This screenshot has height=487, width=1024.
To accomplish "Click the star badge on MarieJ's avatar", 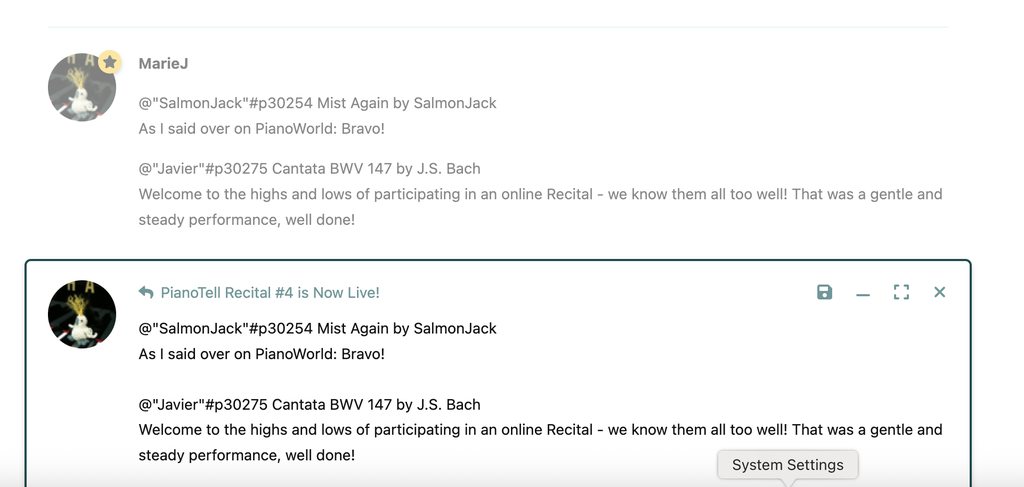I will tap(110, 63).
